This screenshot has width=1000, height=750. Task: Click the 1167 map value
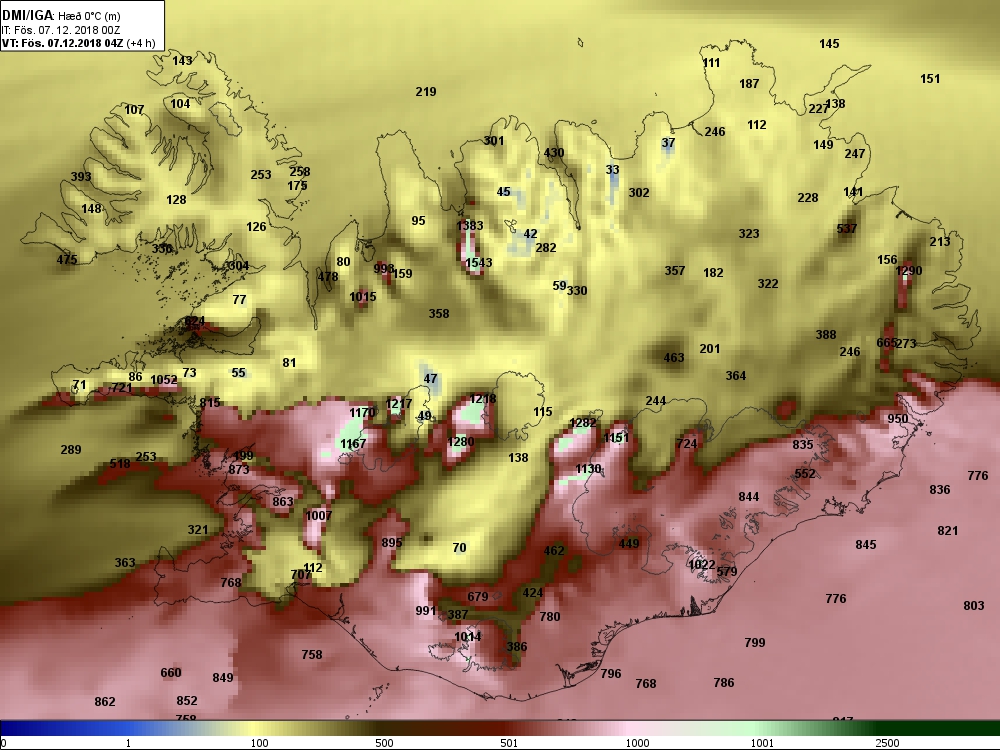click(353, 444)
